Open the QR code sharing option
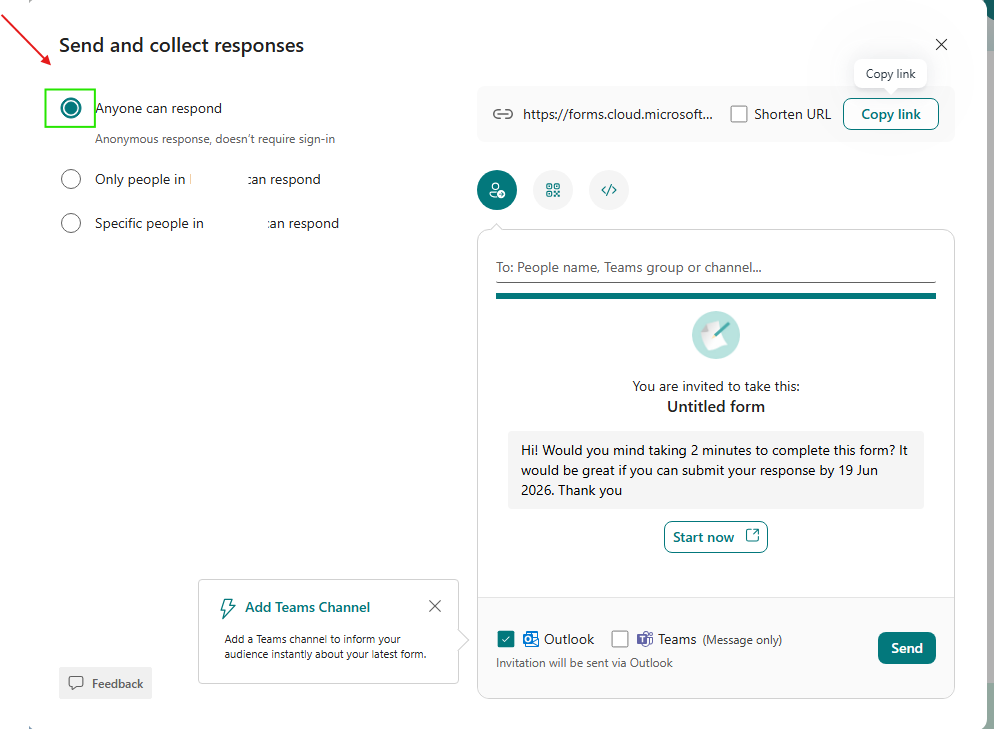The width and height of the screenshot is (994, 729). [x=553, y=190]
